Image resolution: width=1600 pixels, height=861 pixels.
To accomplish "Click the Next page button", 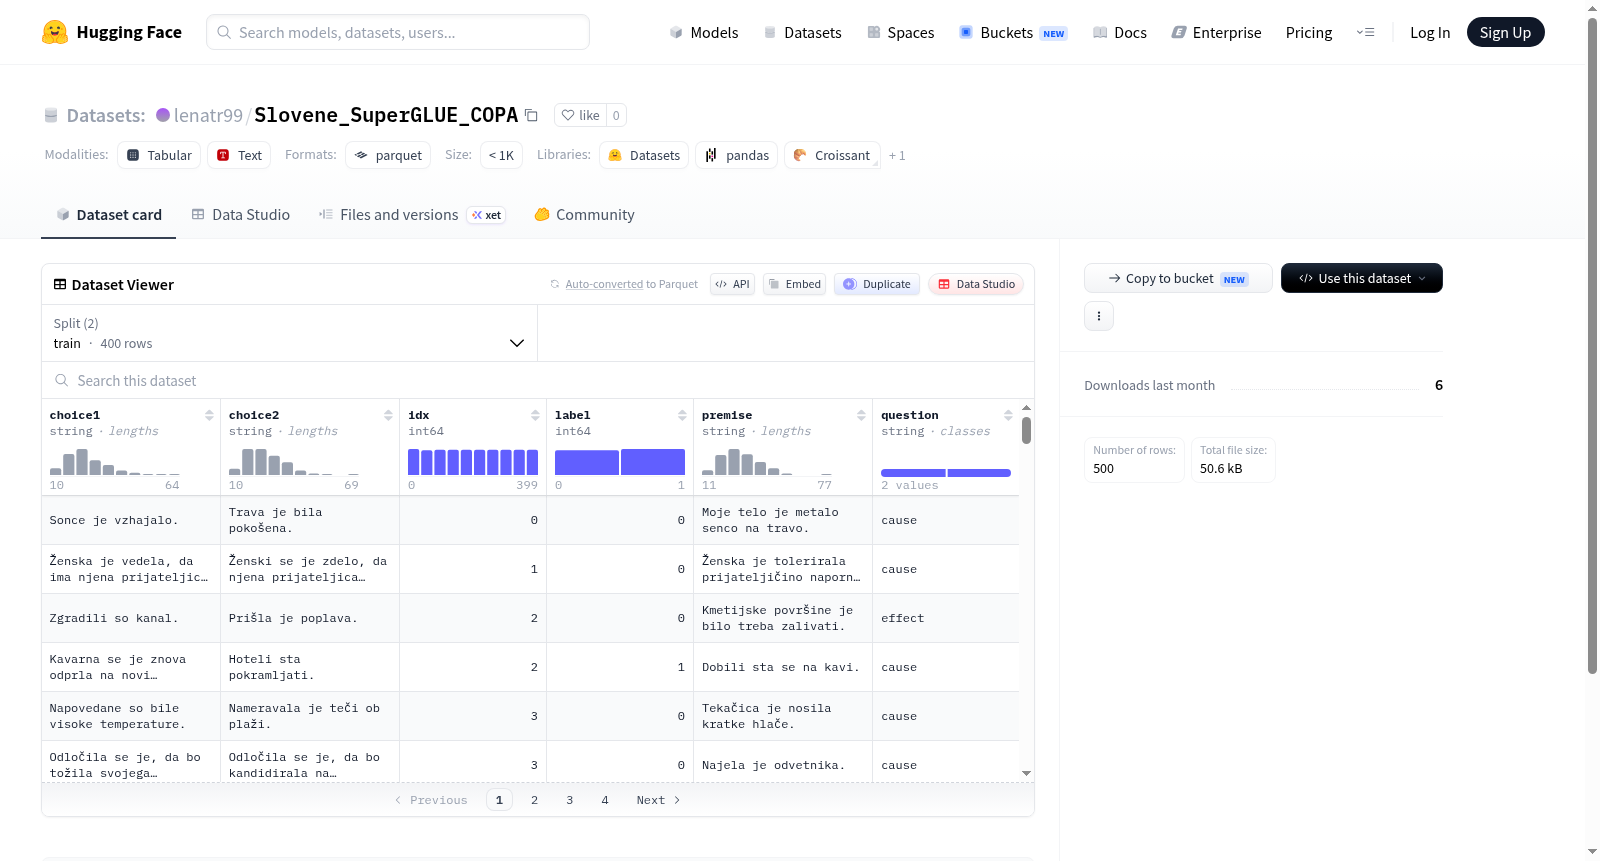I will pos(658,800).
